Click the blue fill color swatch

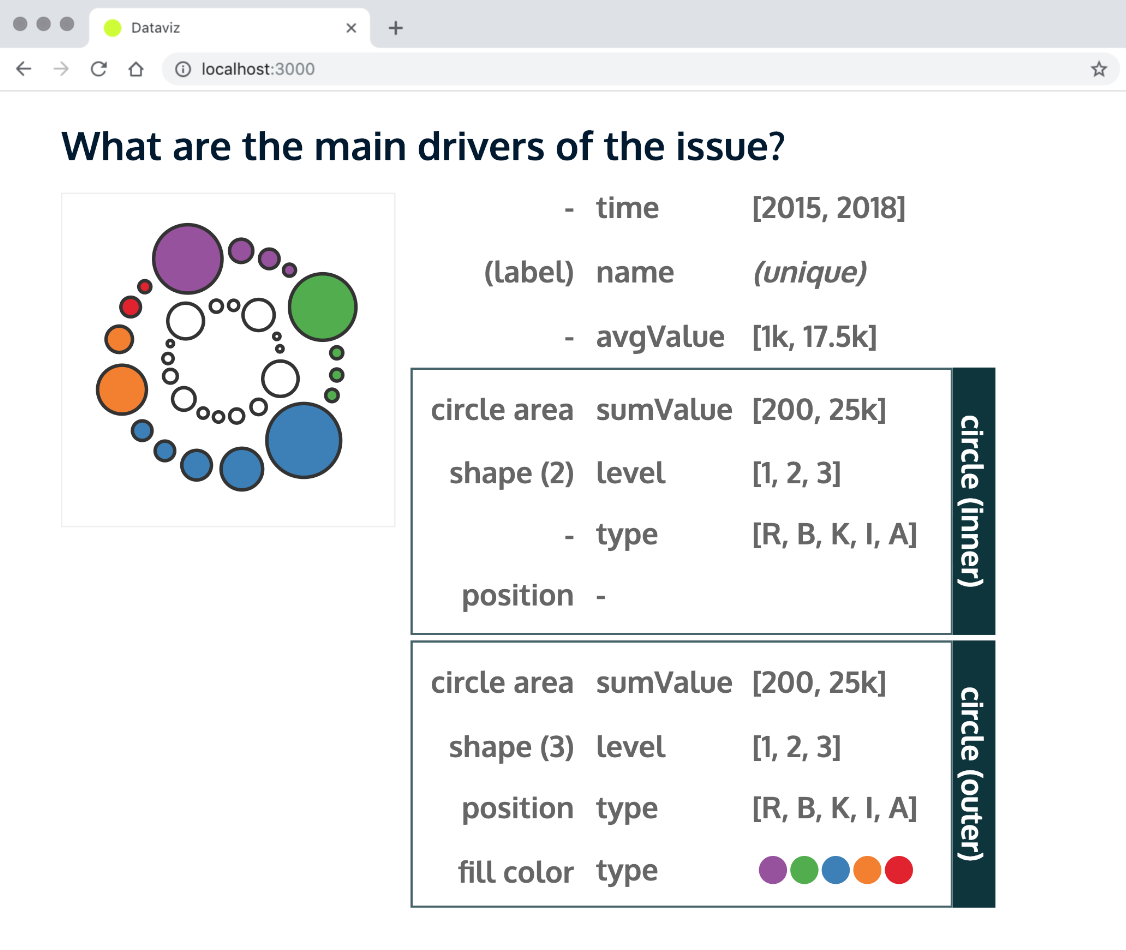click(836, 870)
